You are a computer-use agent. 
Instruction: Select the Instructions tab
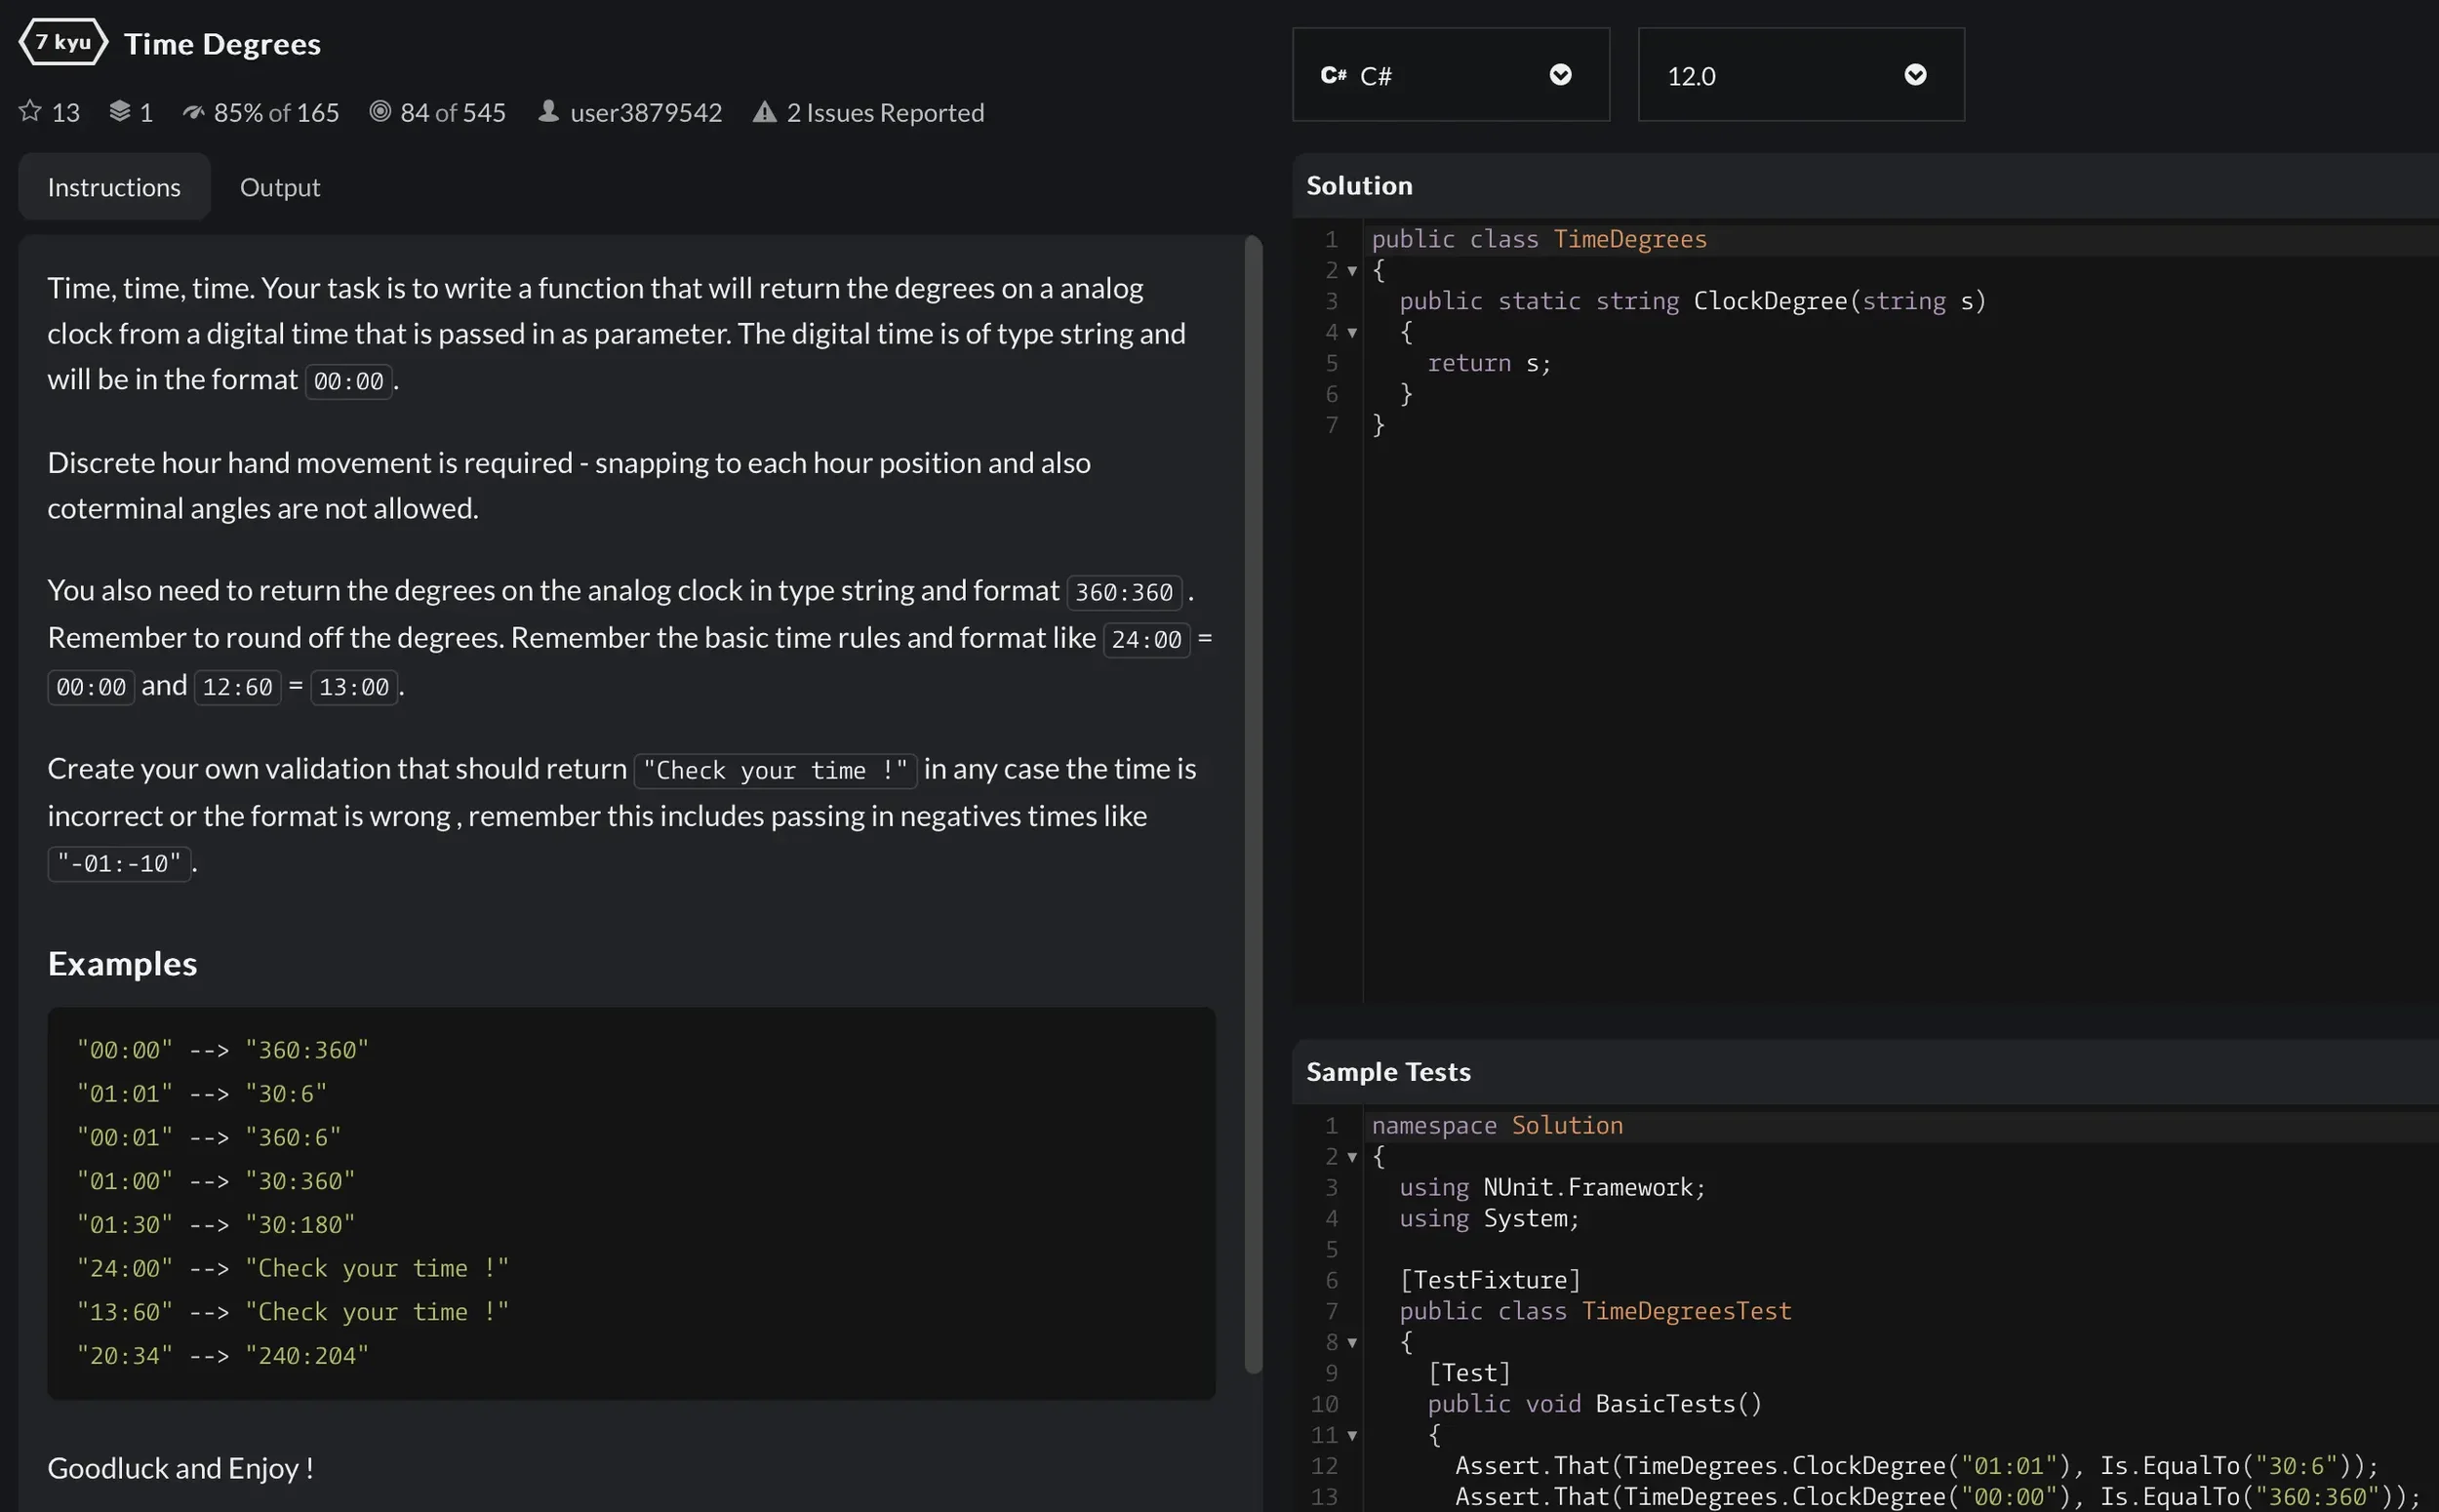(114, 187)
